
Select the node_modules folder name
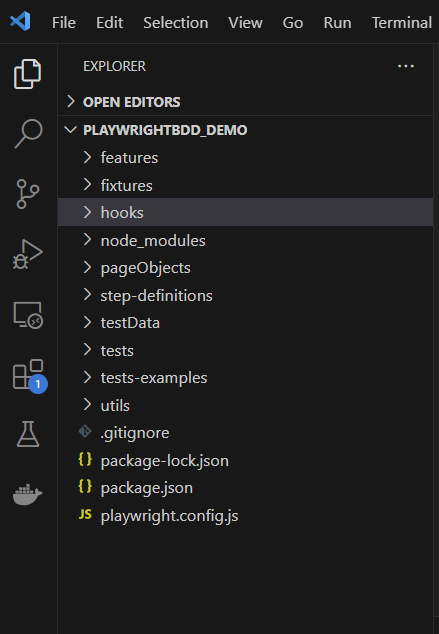[x=153, y=241]
